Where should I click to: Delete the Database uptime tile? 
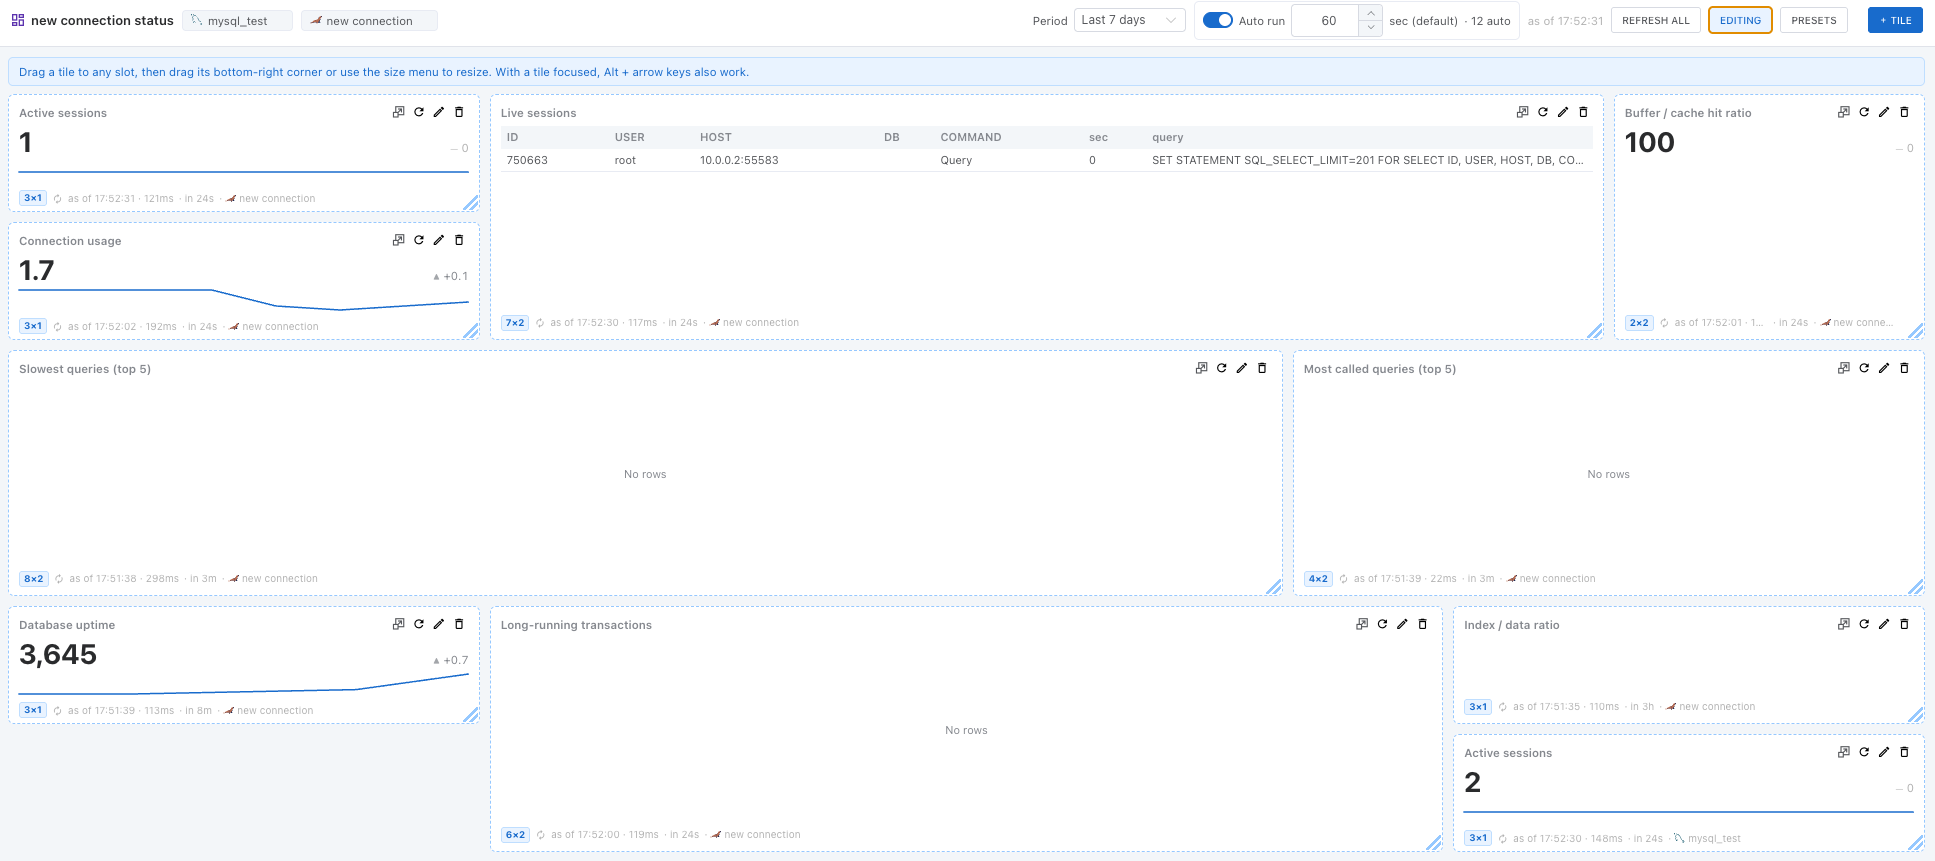459,624
